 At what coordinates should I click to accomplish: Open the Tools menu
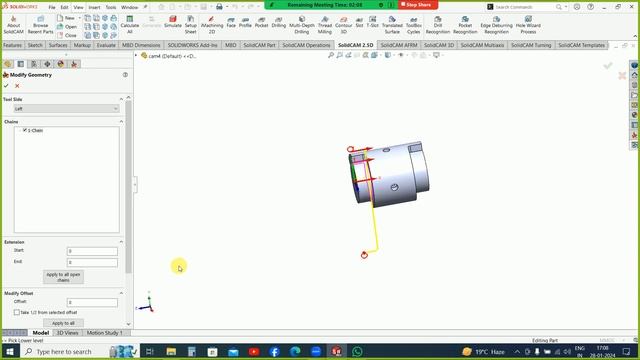click(x=111, y=7)
